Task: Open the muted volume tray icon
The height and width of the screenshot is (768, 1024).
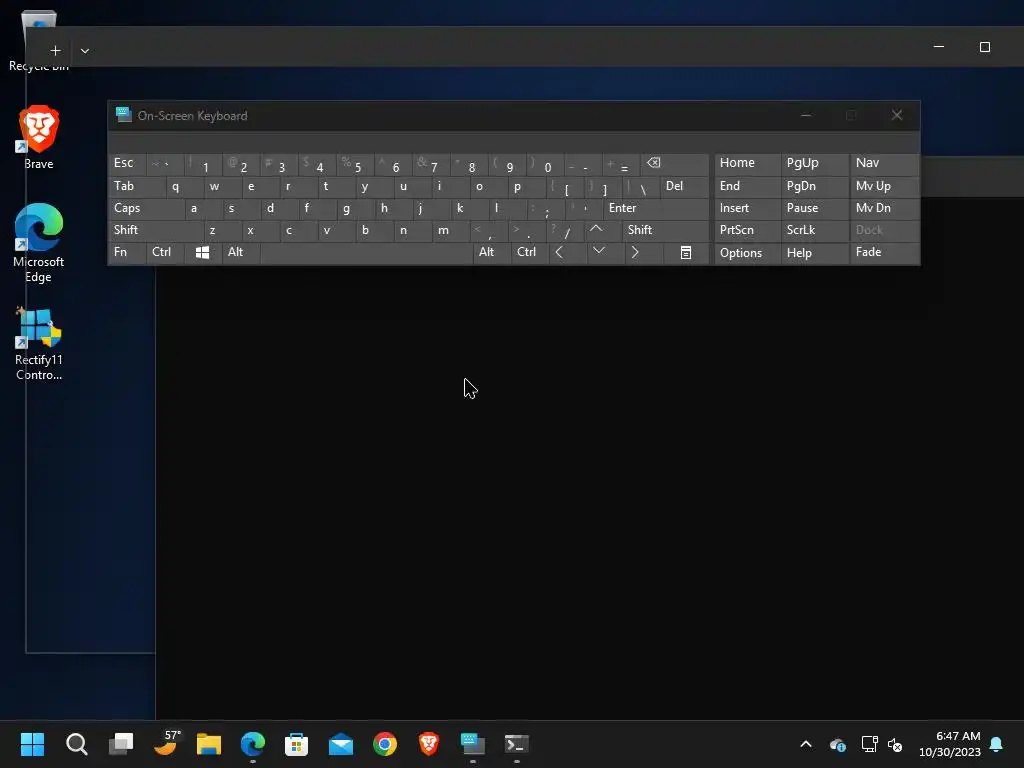Action: click(x=895, y=744)
